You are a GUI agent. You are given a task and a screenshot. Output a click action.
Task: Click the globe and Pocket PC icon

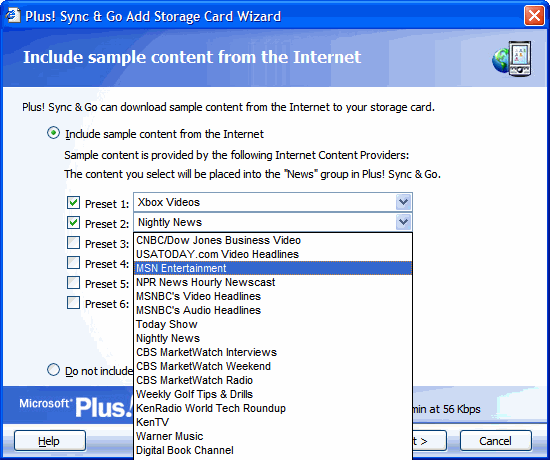coord(511,59)
